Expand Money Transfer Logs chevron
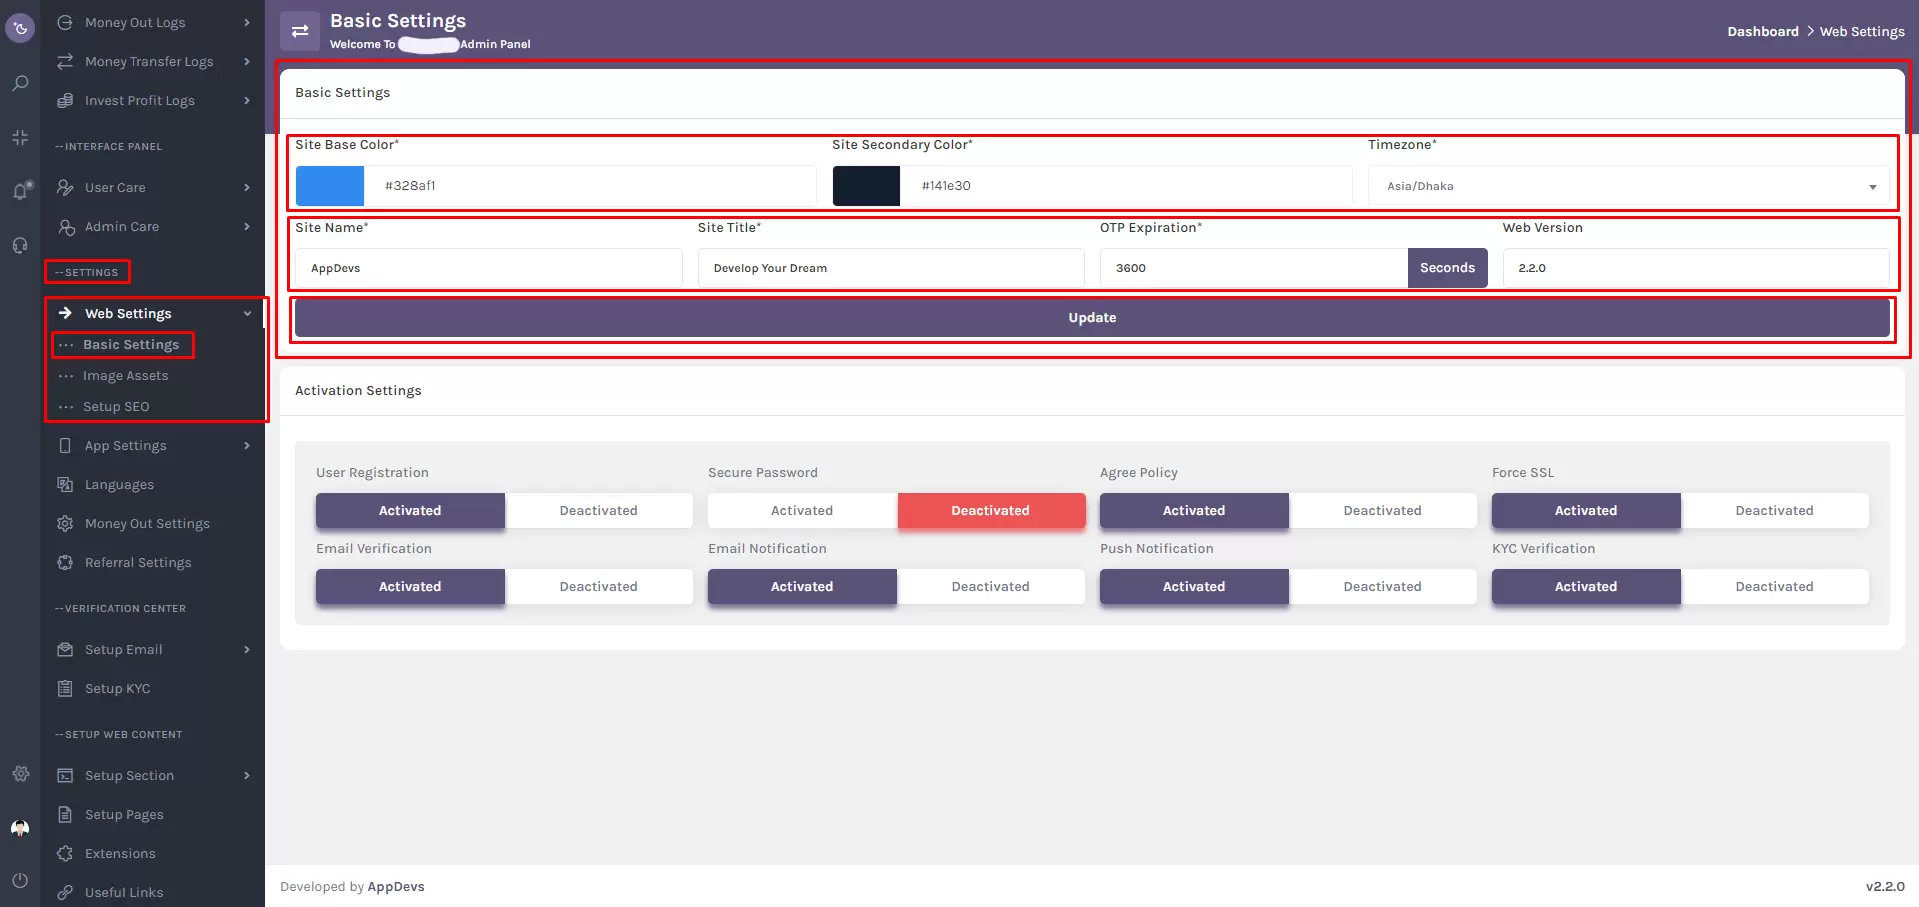This screenshot has width=1919, height=907. 247,61
